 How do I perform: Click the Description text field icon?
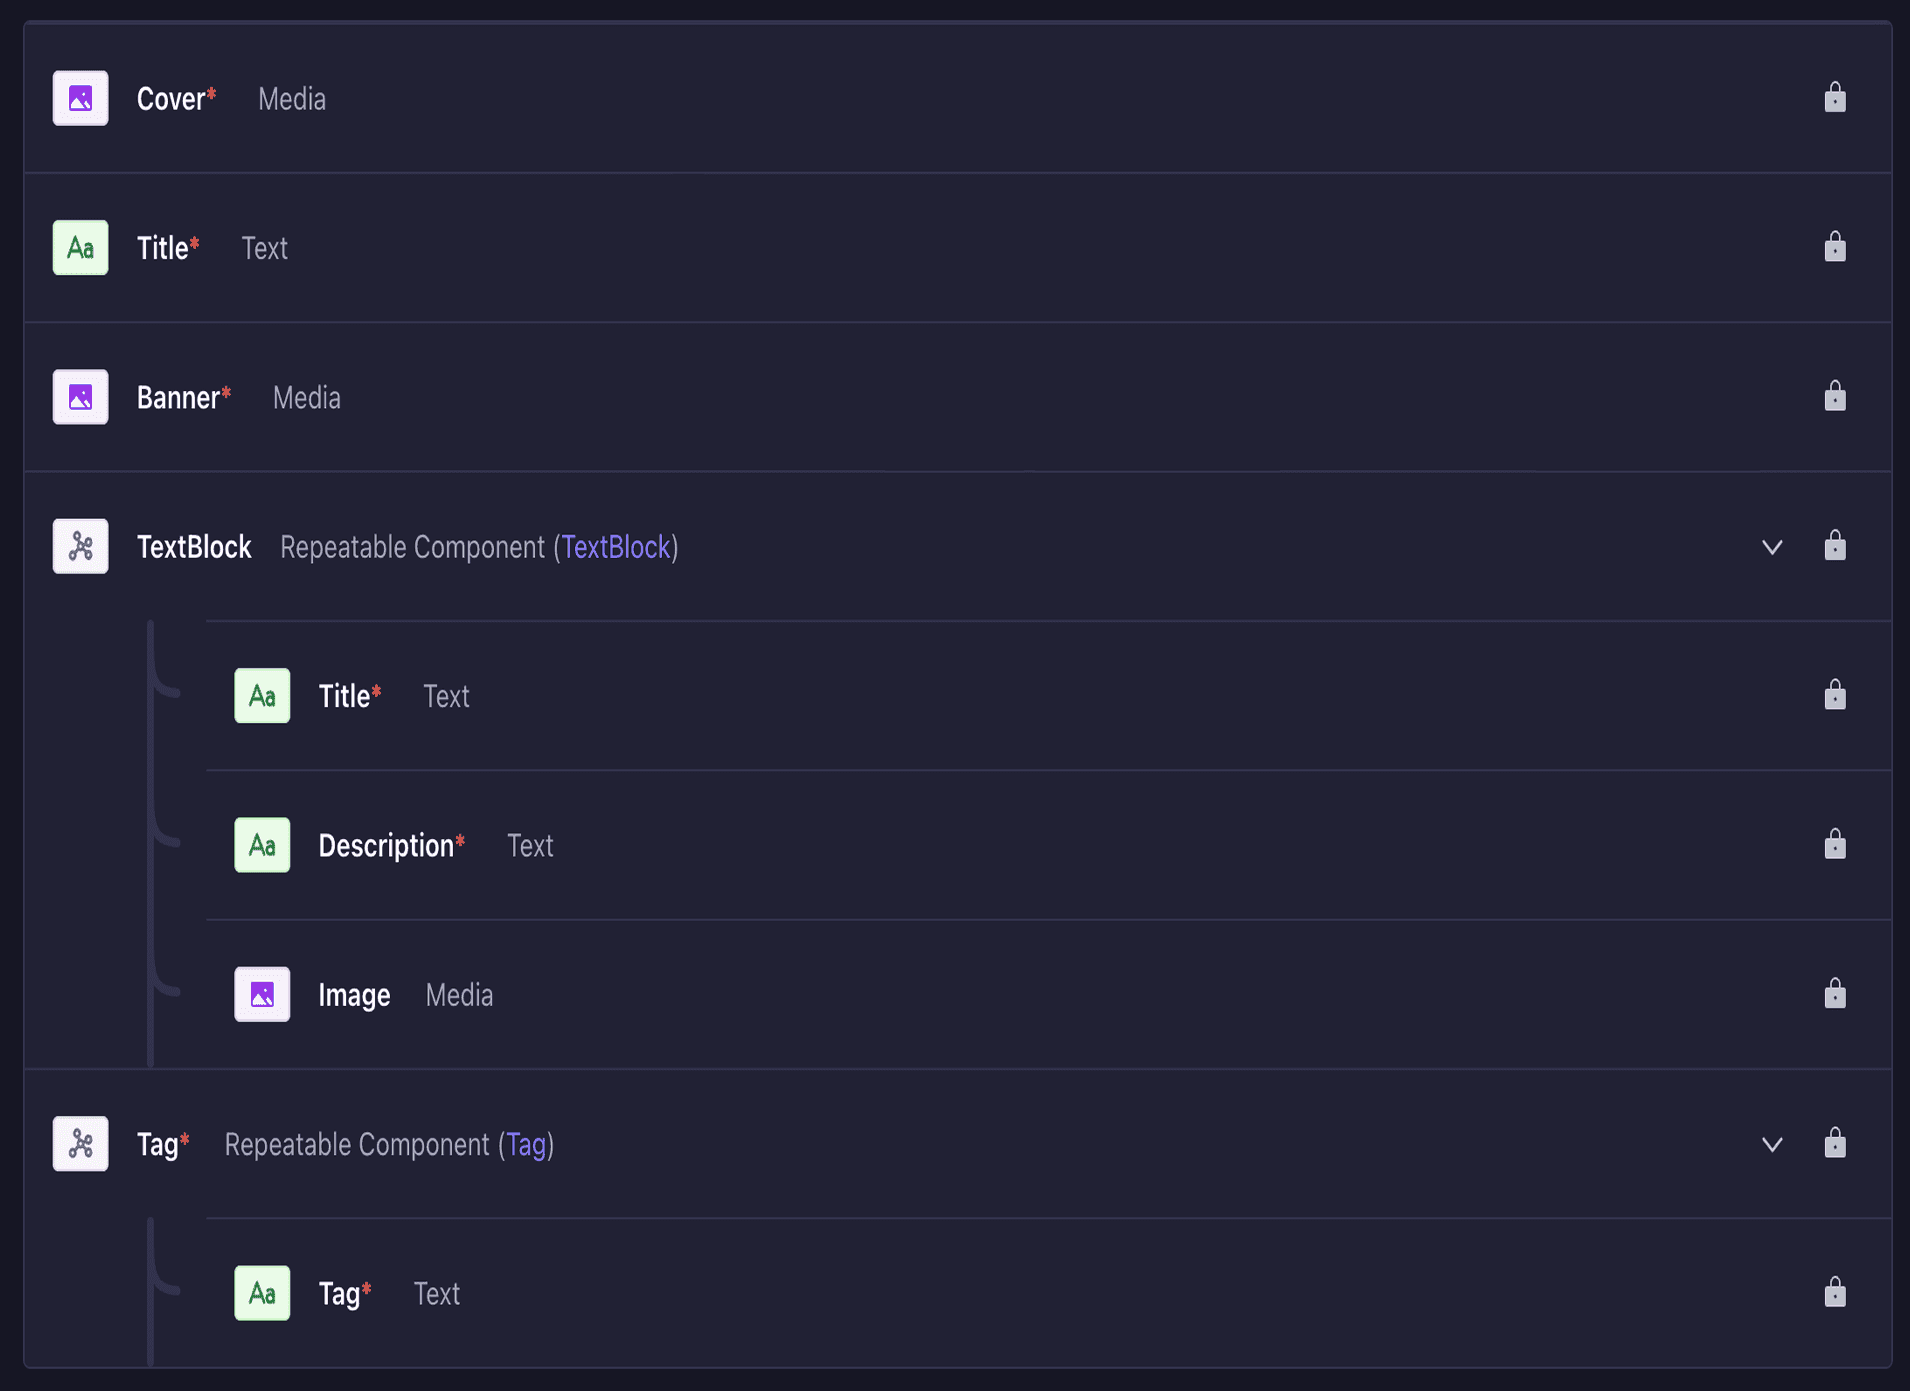pyautogui.click(x=262, y=845)
